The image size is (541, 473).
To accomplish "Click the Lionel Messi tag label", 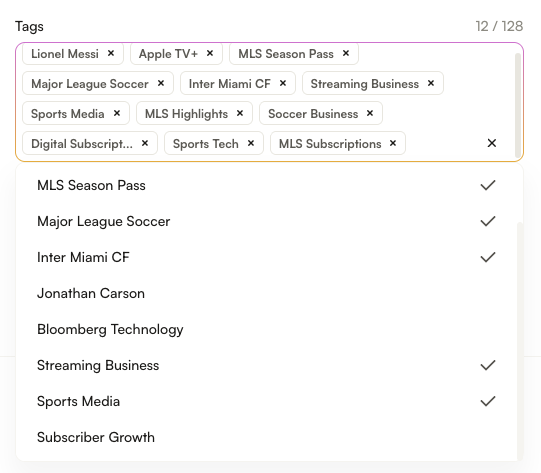I will (x=65, y=54).
